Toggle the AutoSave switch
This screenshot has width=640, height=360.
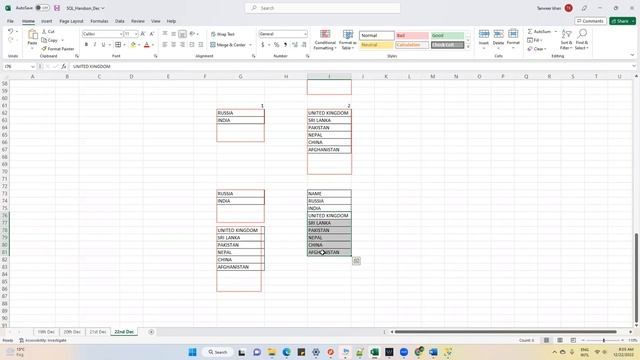click(42, 8)
